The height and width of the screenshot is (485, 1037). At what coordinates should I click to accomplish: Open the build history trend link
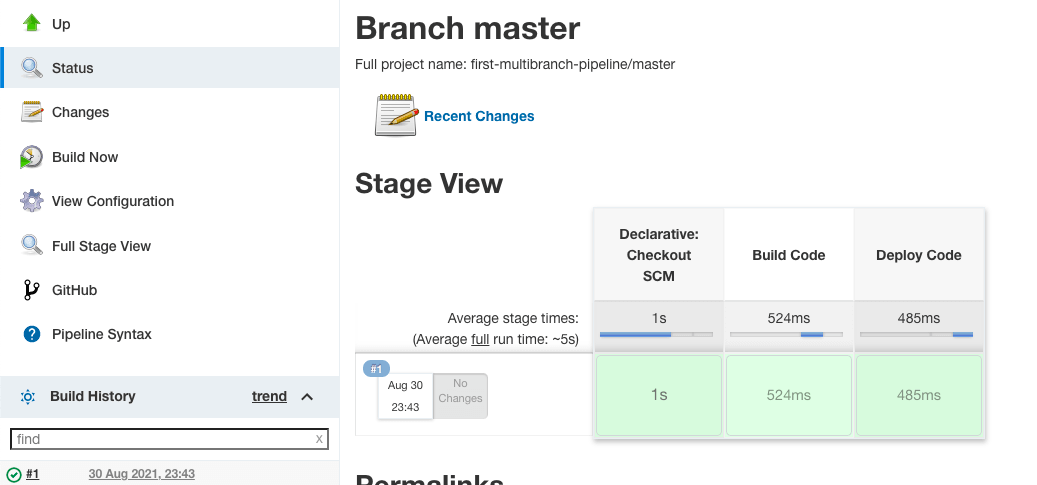click(269, 396)
